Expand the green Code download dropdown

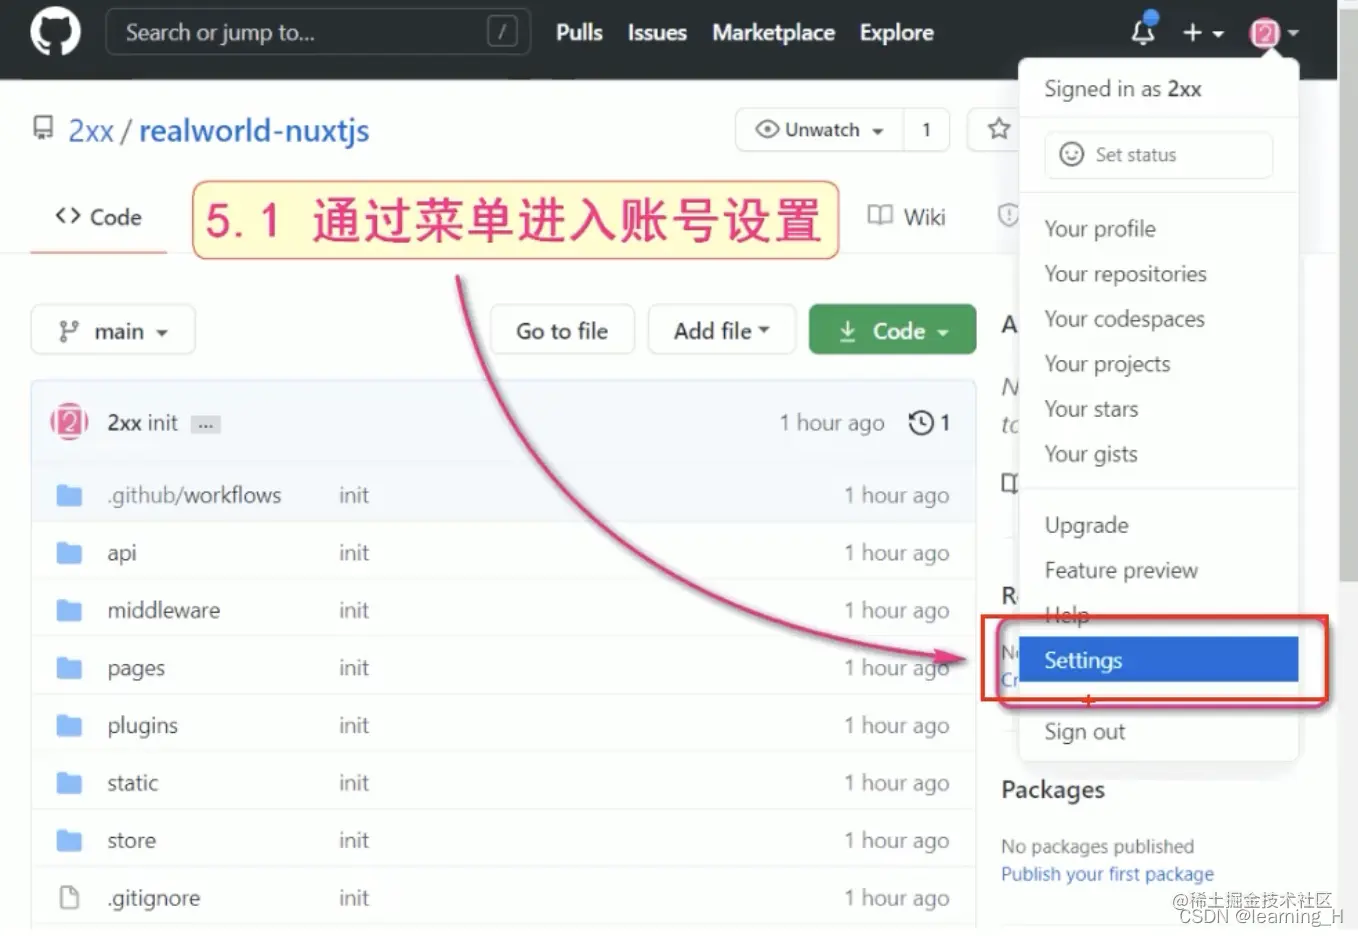click(x=892, y=331)
